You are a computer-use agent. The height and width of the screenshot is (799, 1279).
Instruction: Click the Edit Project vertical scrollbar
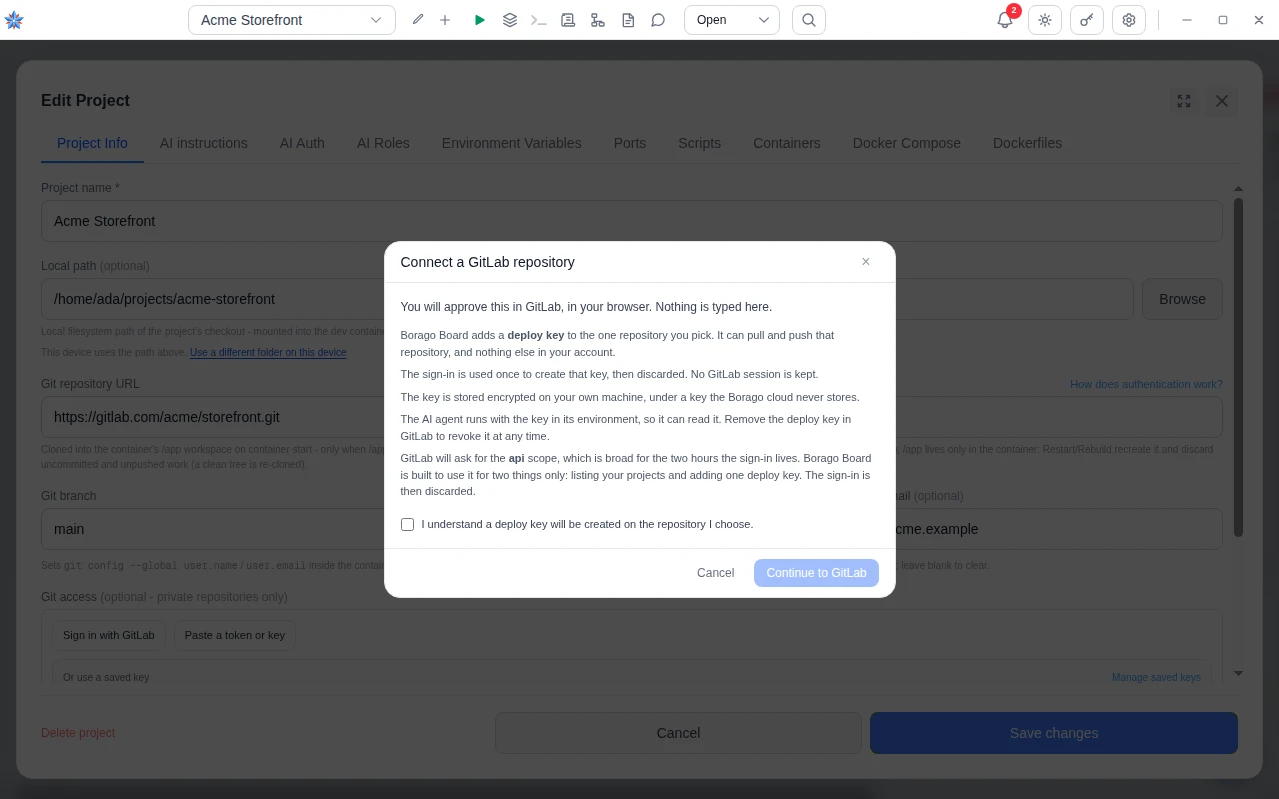(x=1238, y=366)
